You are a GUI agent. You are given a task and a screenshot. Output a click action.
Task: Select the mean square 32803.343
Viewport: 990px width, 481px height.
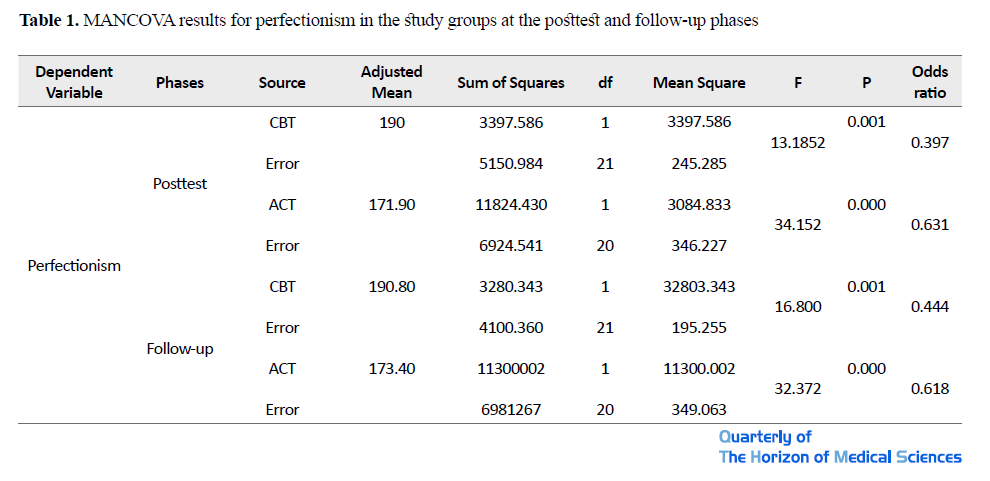[699, 287]
